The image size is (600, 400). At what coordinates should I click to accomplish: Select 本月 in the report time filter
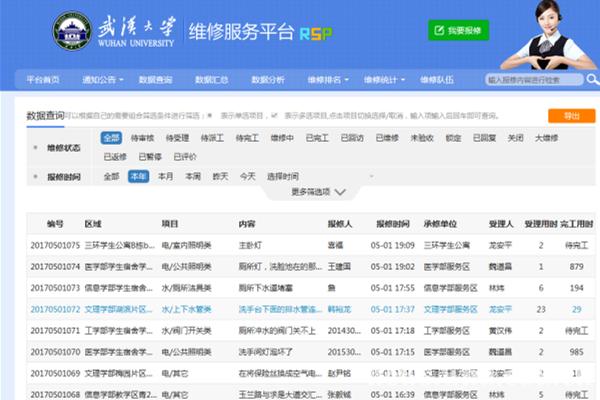[x=165, y=176]
